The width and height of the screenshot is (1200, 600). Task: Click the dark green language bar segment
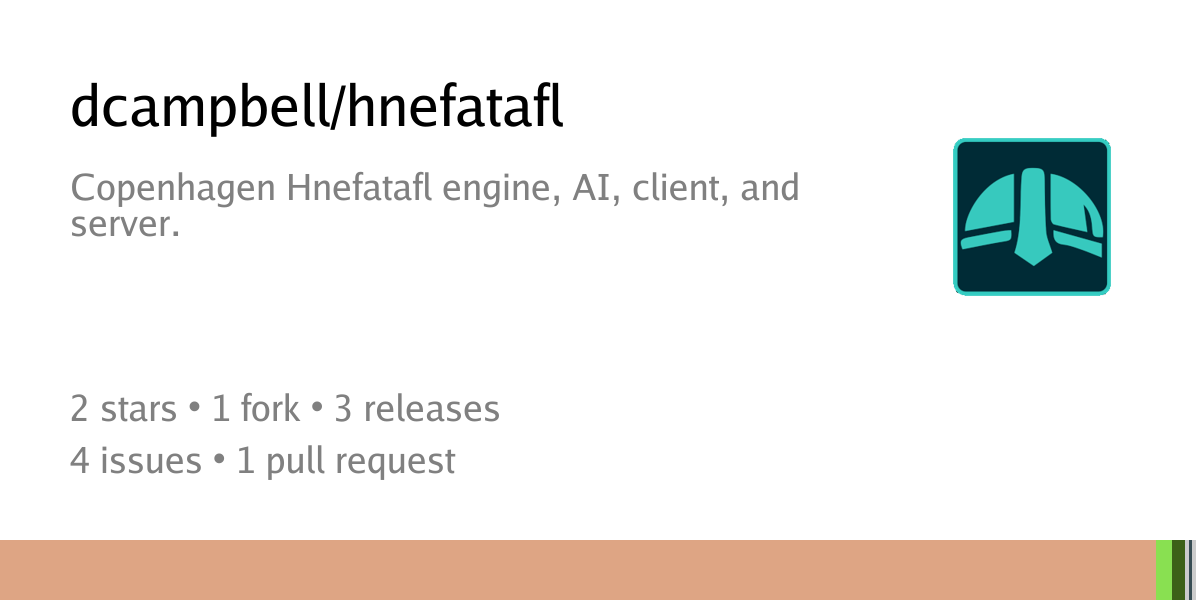point(1178,570)
